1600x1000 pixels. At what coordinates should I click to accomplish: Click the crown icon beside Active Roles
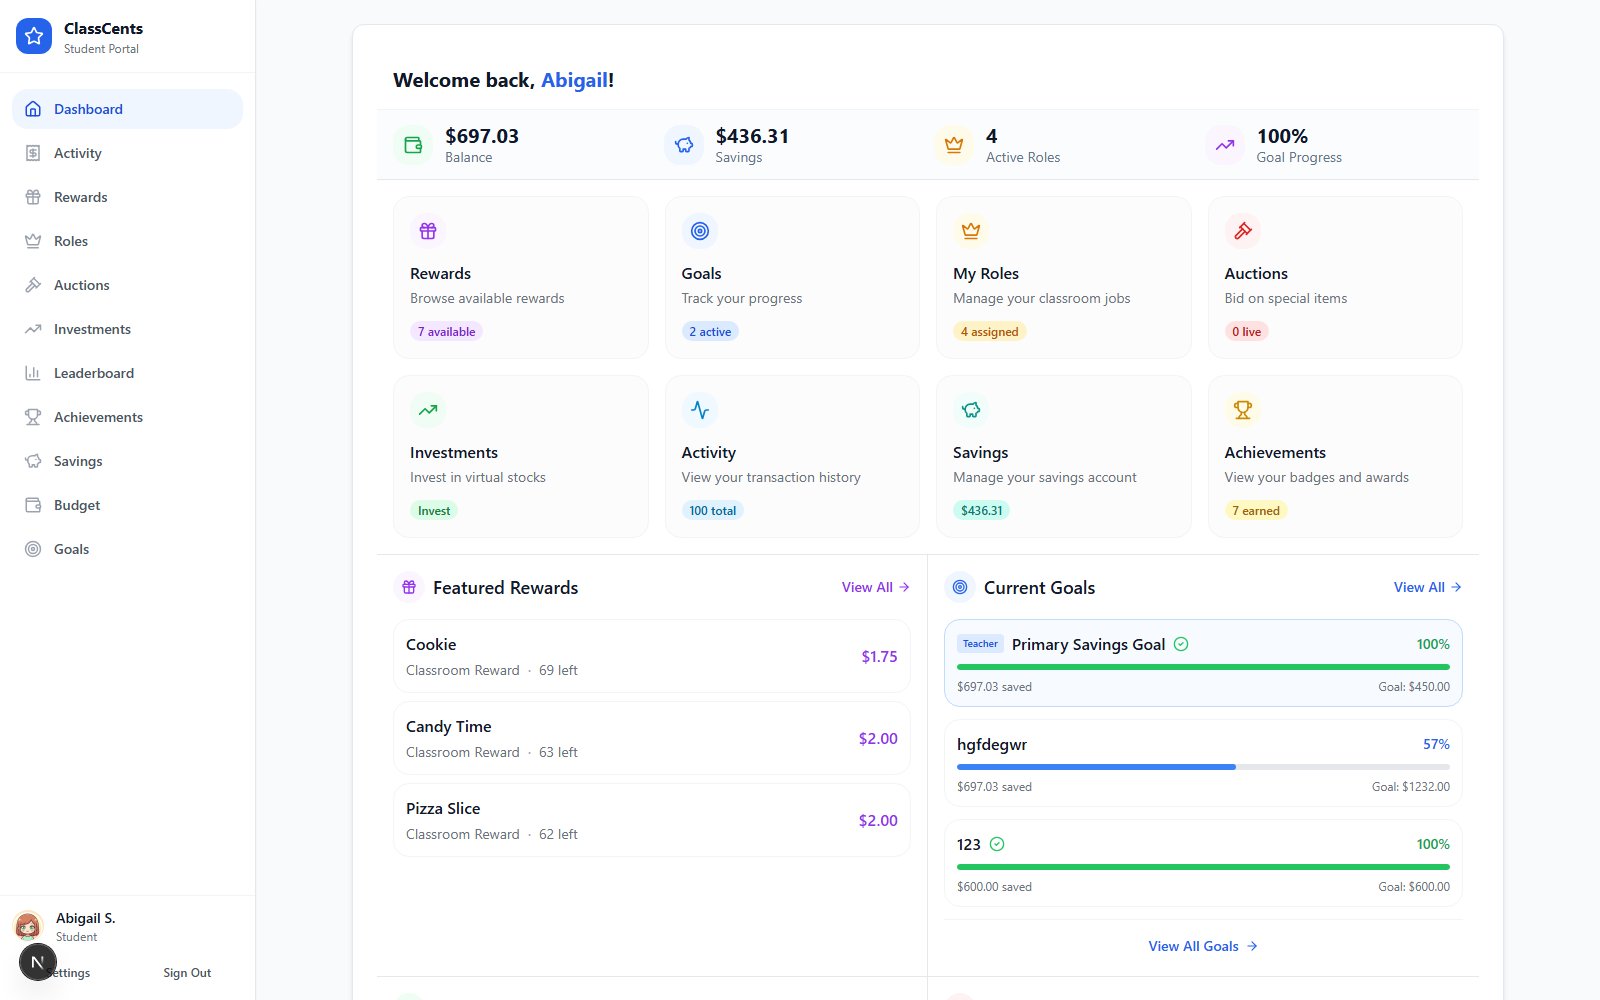[954, 145]
